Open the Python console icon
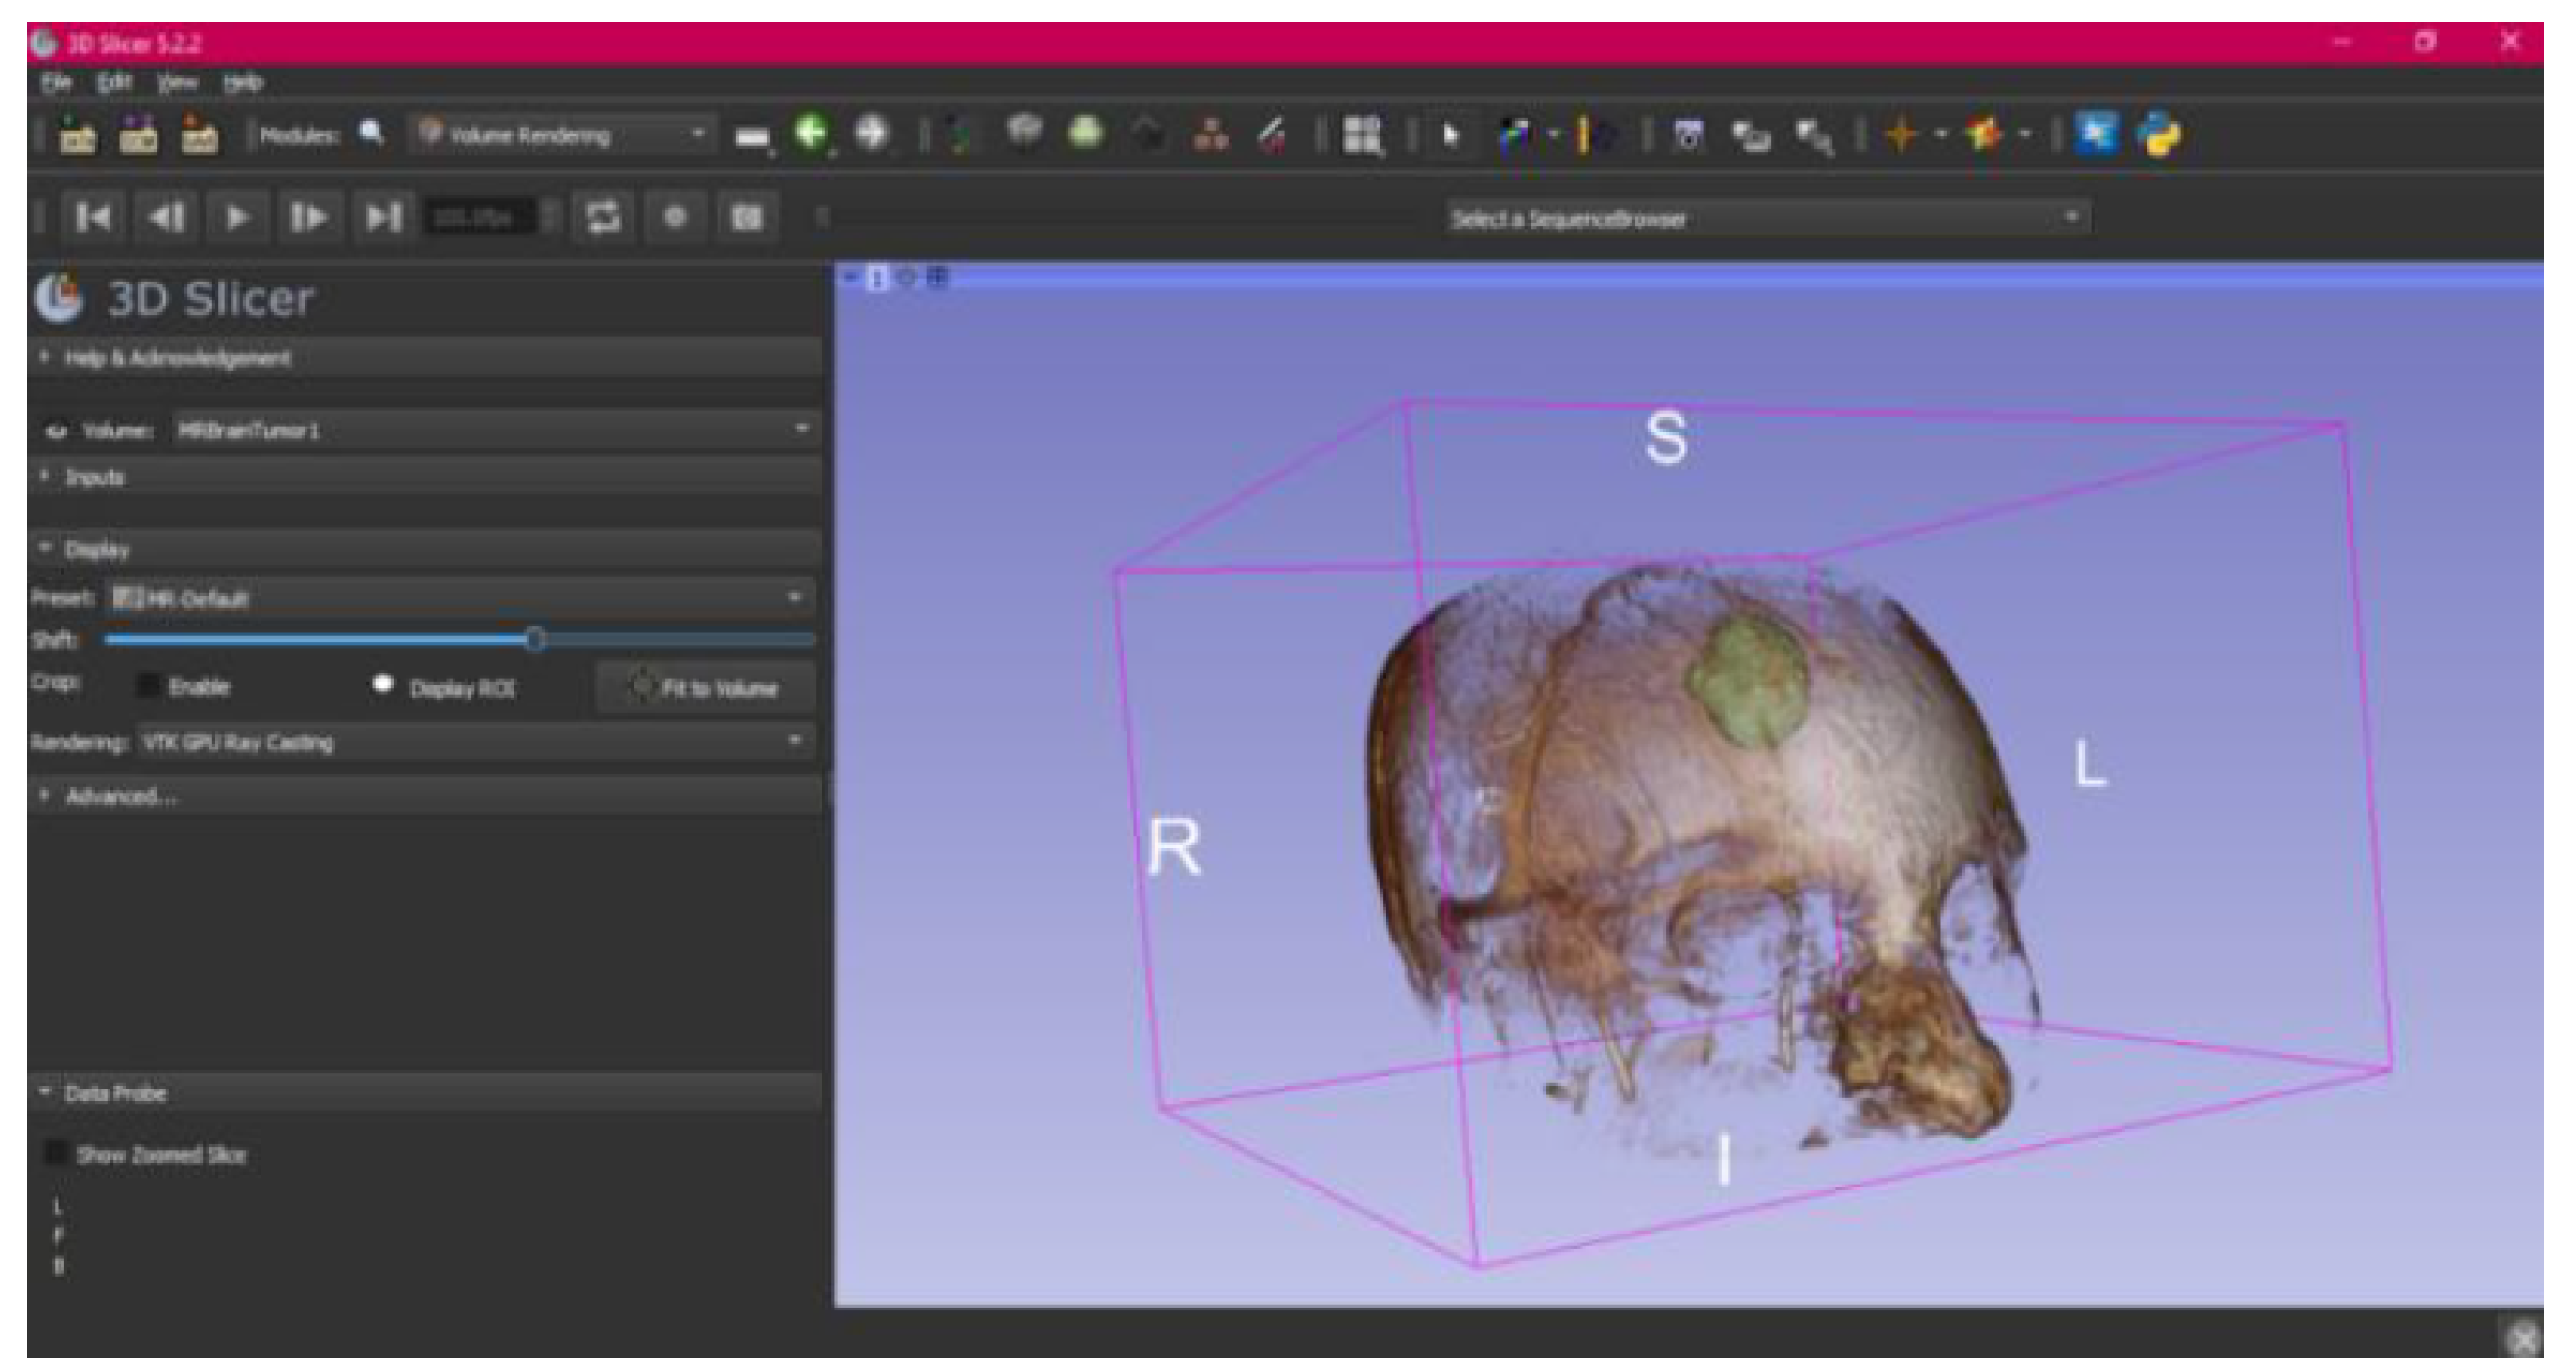This screenshot has height=1371, width=2576. click(x=2159, y=134)
